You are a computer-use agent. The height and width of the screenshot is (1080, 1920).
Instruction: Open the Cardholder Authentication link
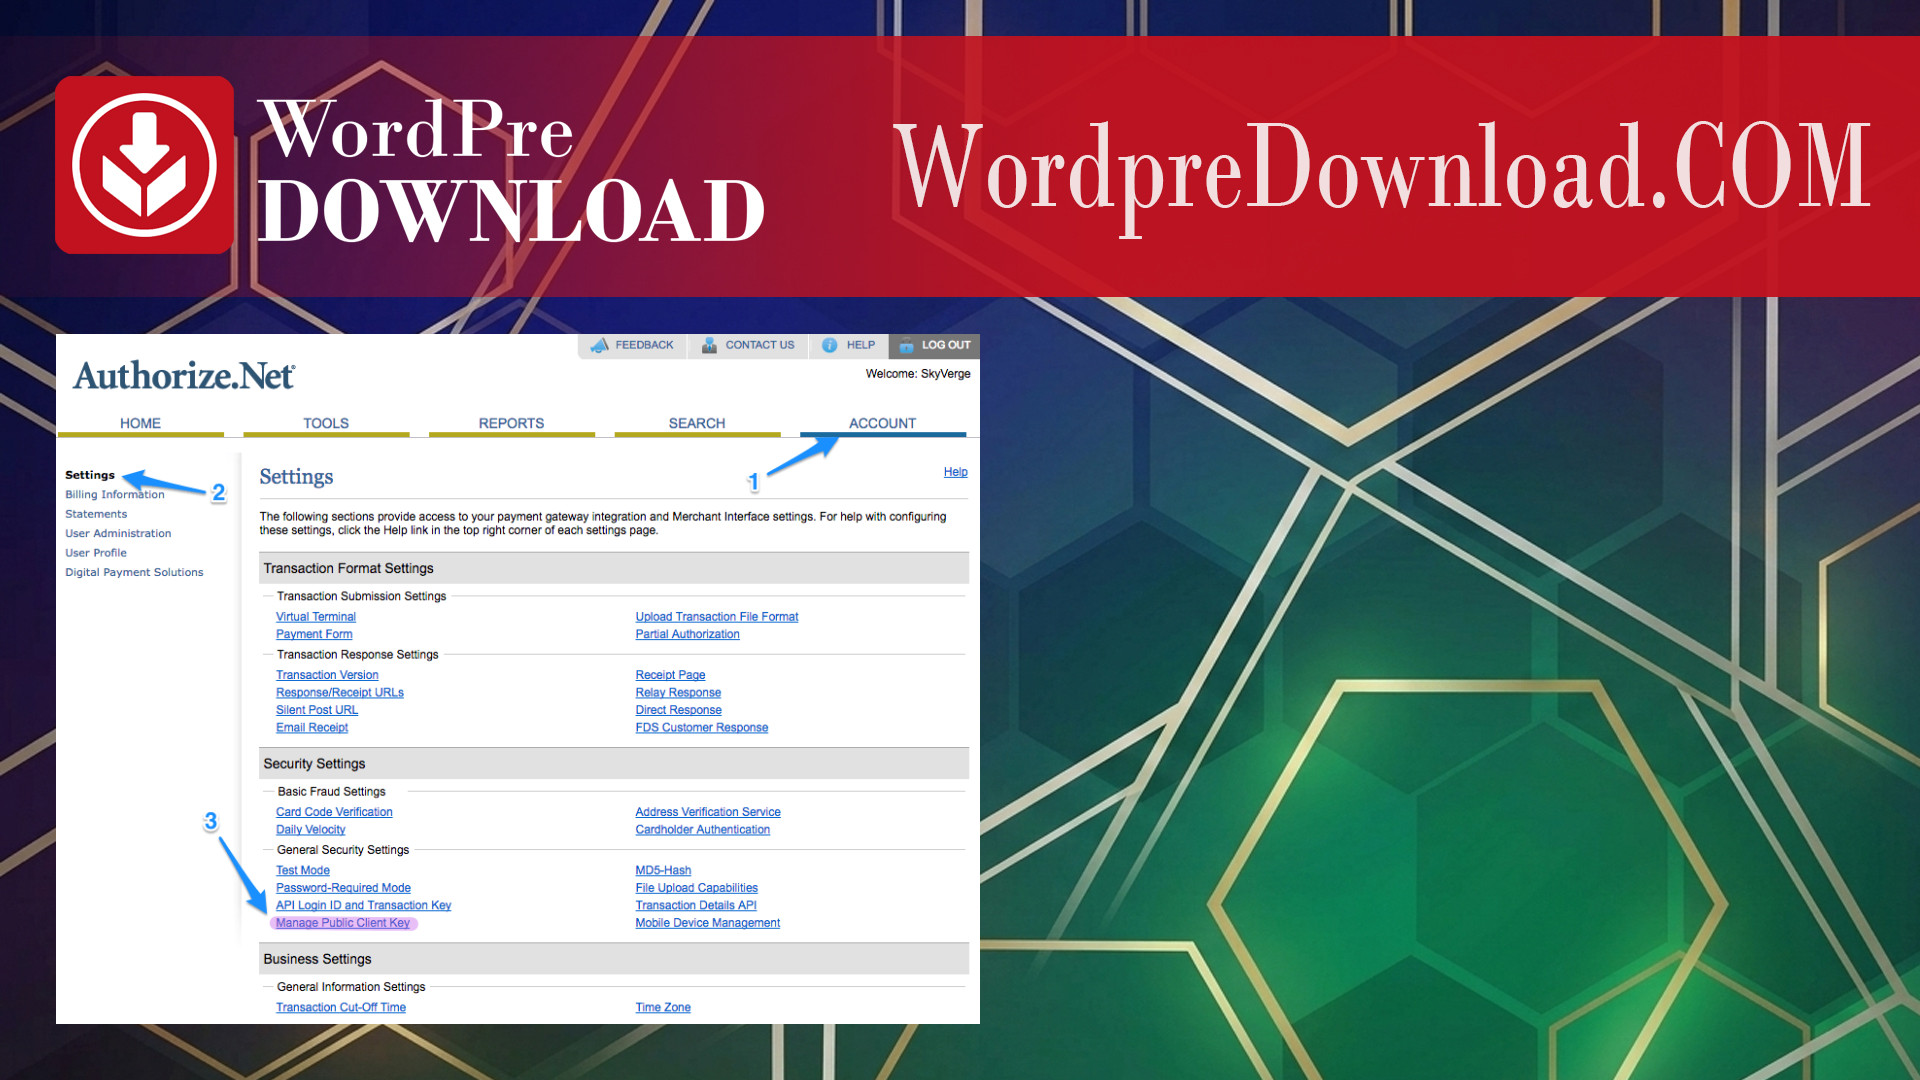coord(703,829)
